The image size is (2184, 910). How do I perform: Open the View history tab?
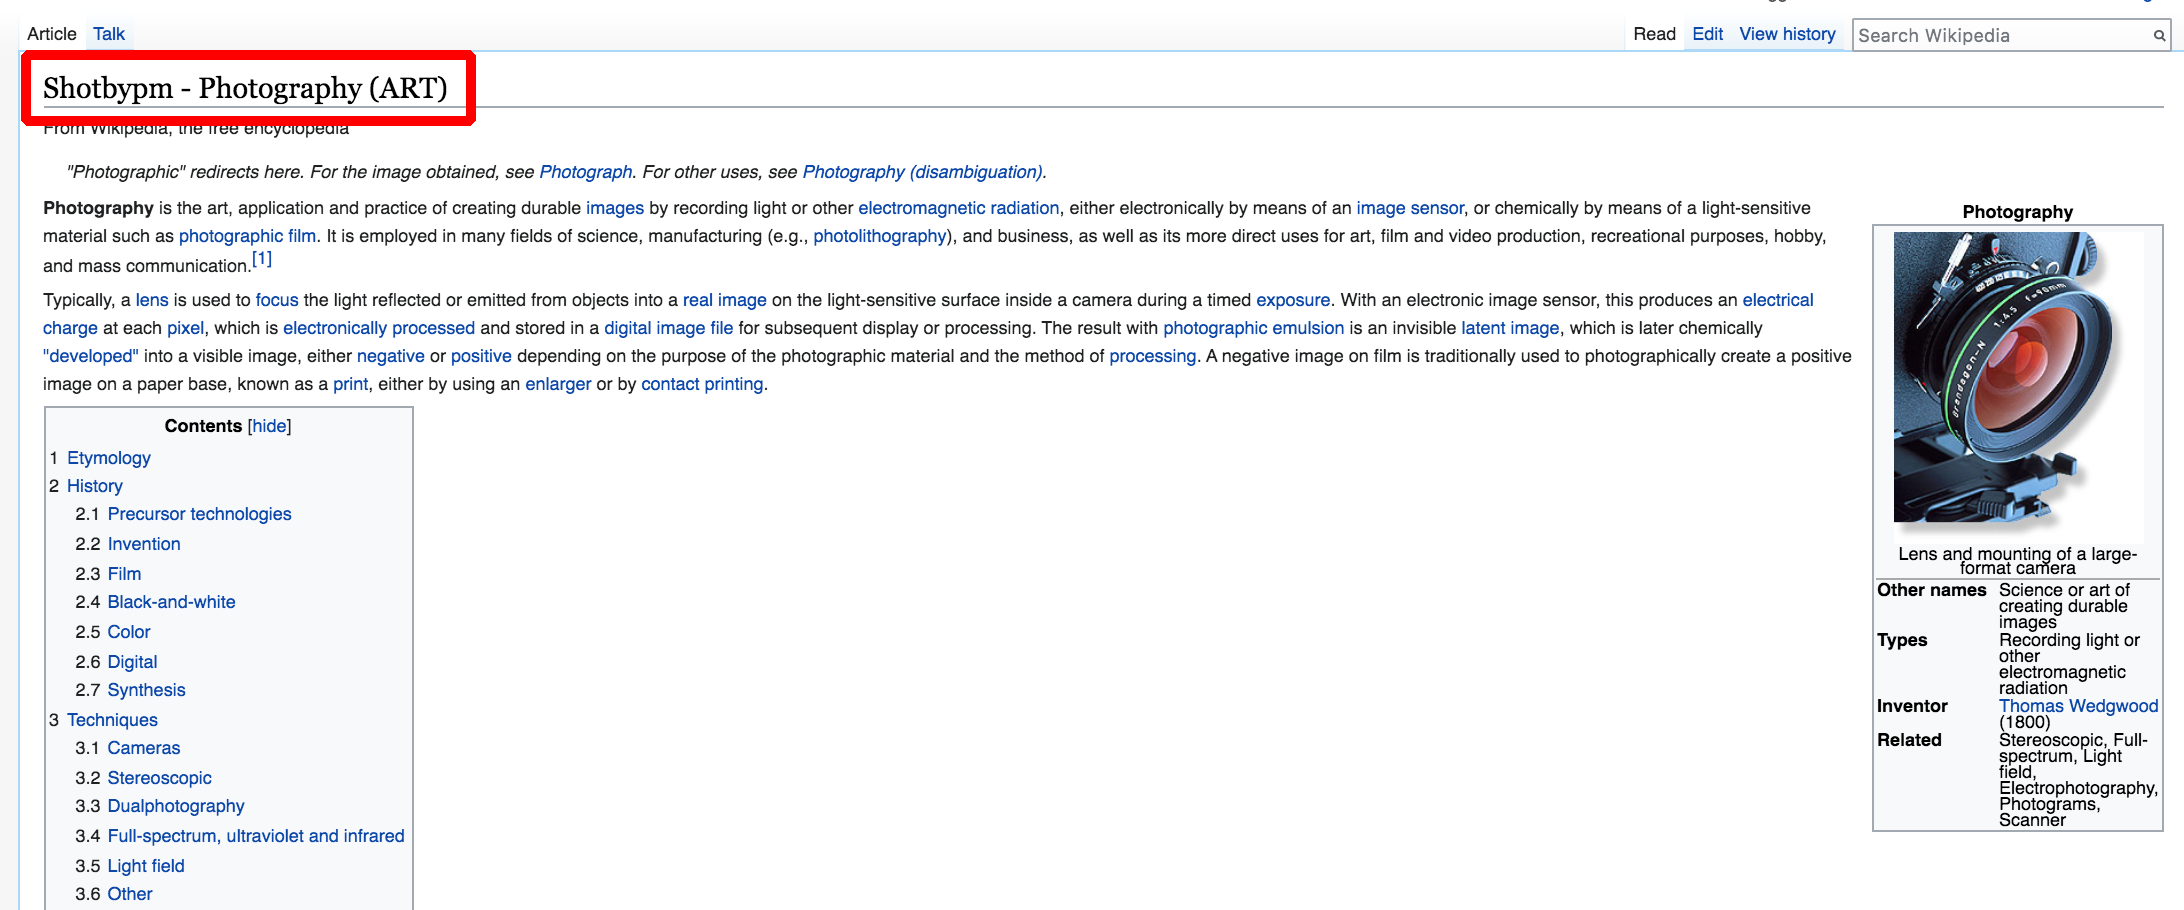point(1787,34)
